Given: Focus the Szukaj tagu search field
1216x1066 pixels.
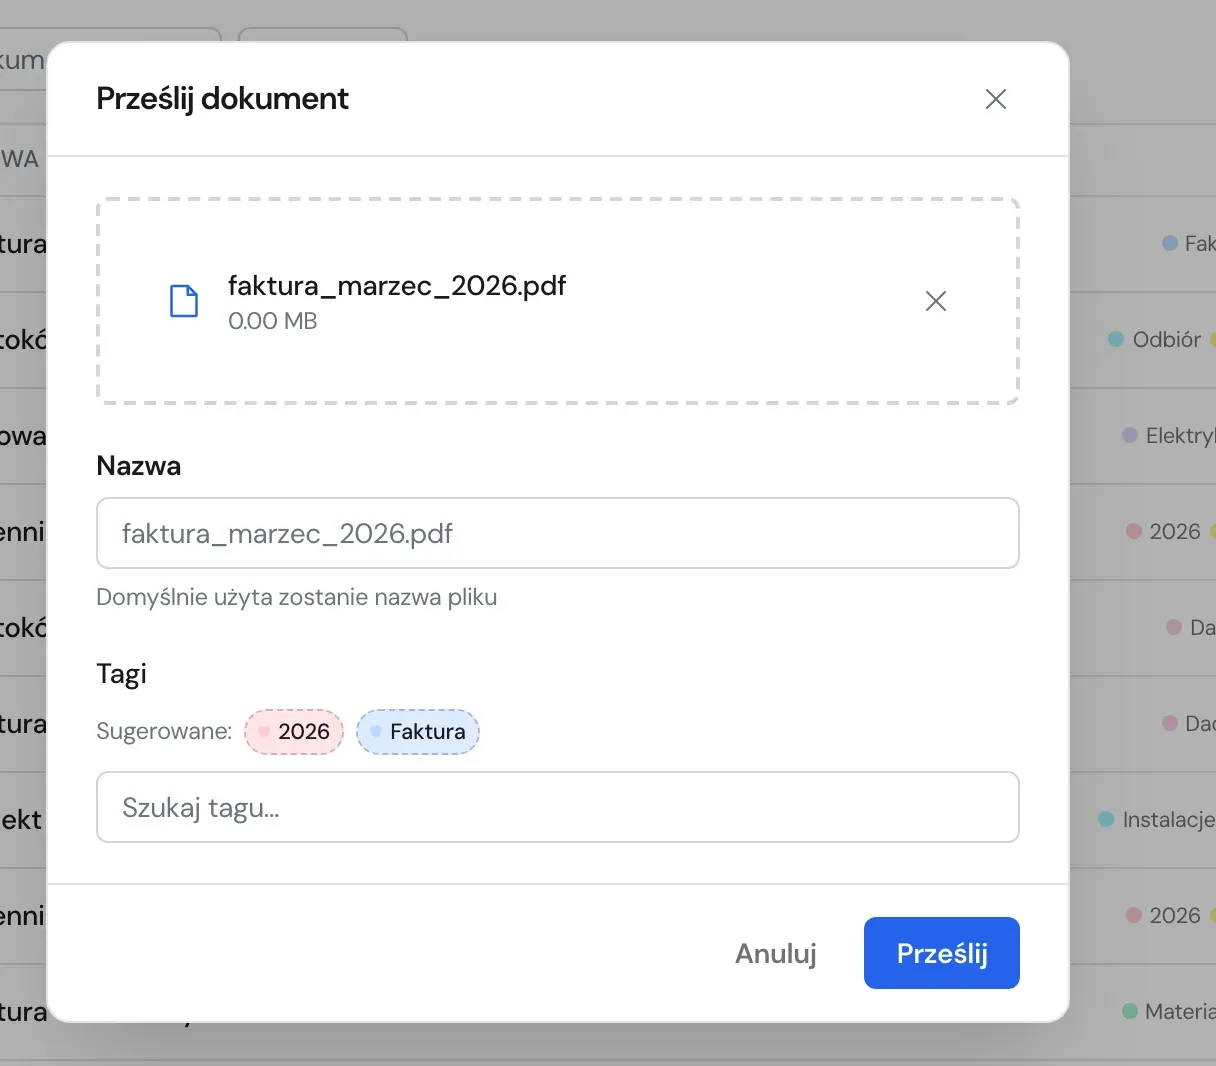Looking at the screenshot, I should (558, 807).
